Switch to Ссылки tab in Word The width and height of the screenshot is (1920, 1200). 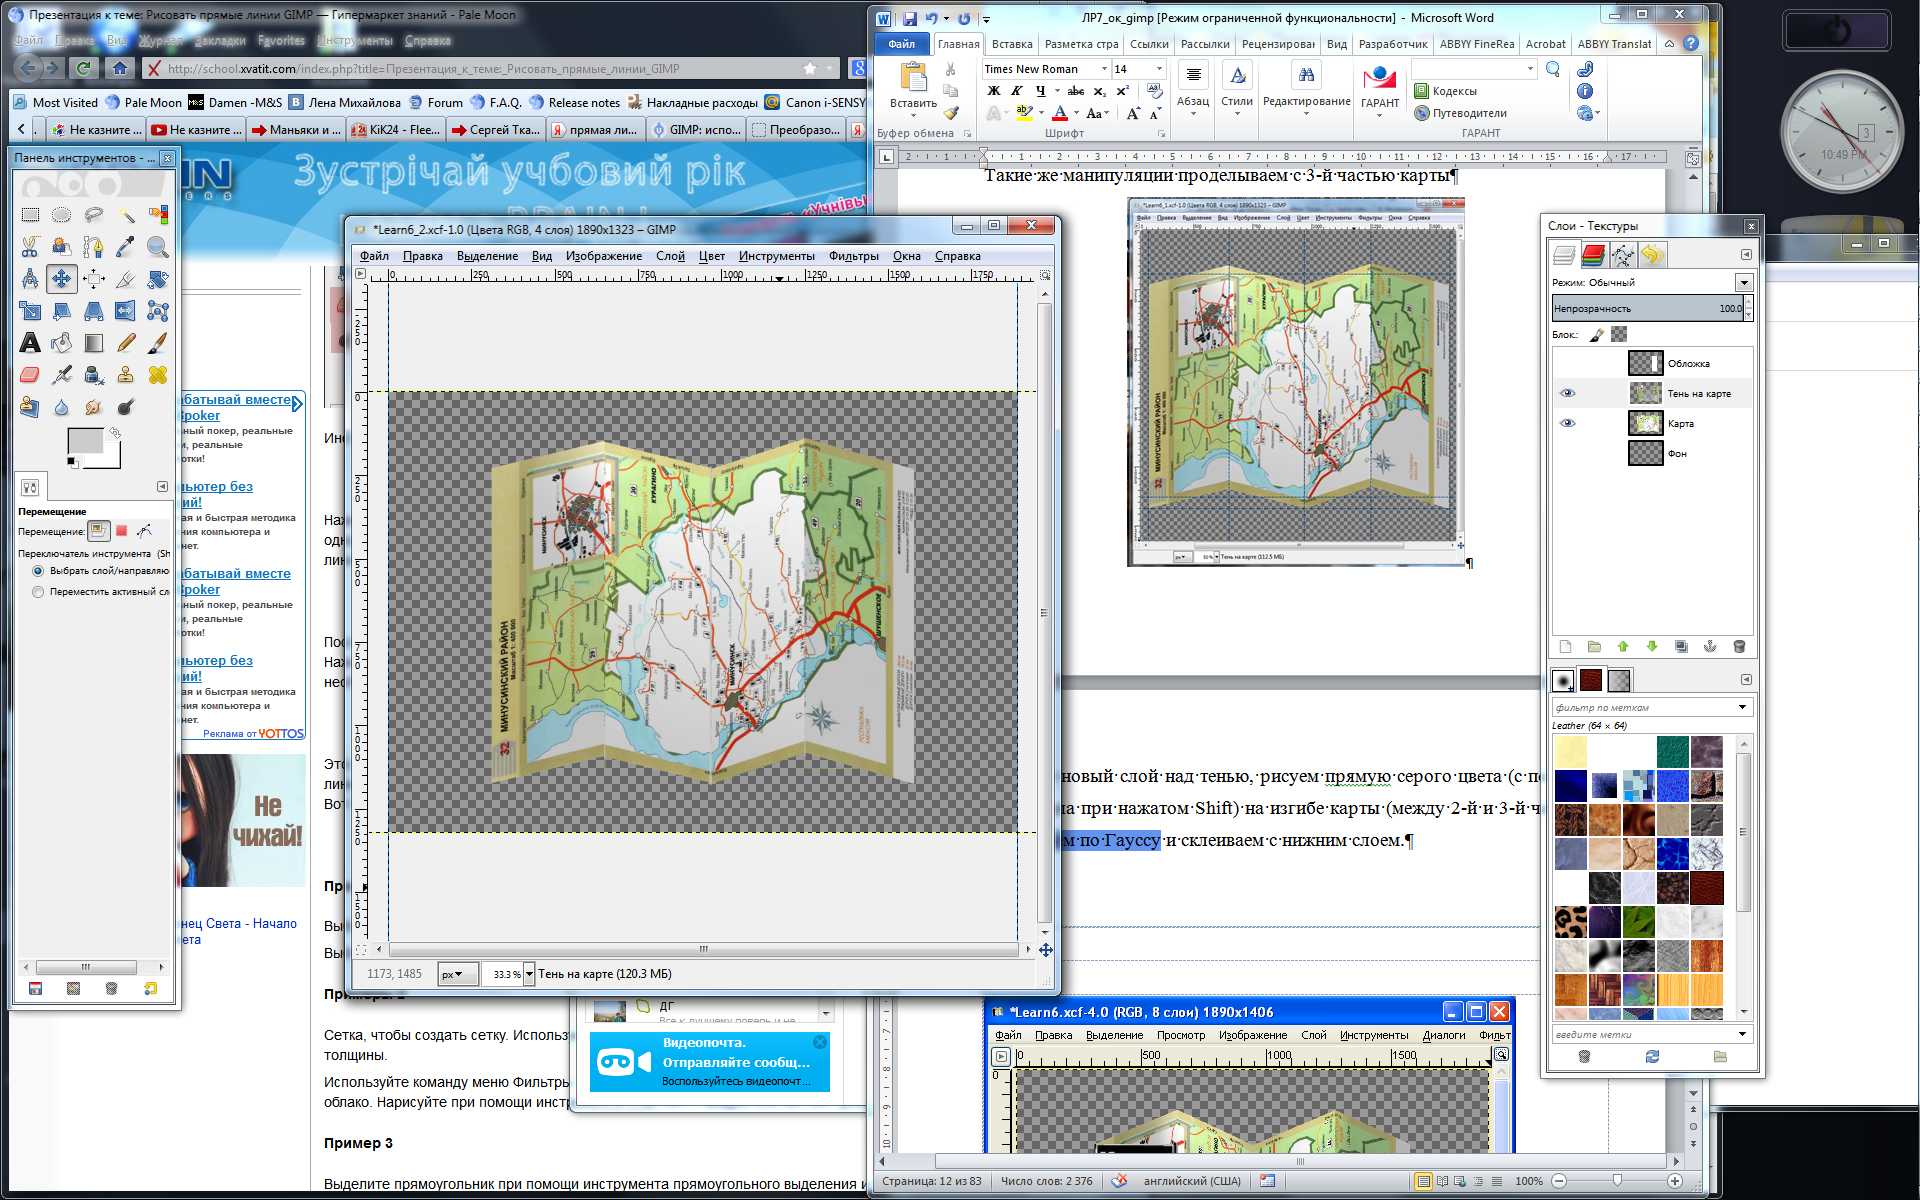tap(1149, 44)
